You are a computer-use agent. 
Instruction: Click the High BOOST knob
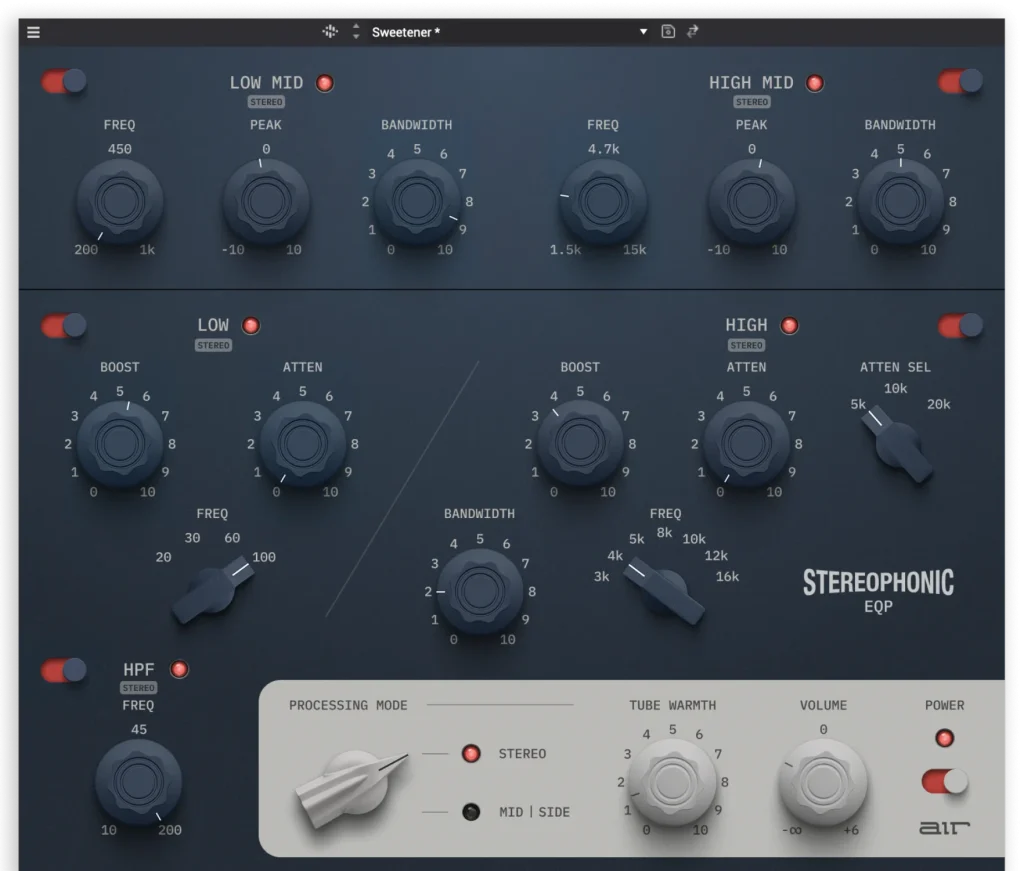(580, 444)
